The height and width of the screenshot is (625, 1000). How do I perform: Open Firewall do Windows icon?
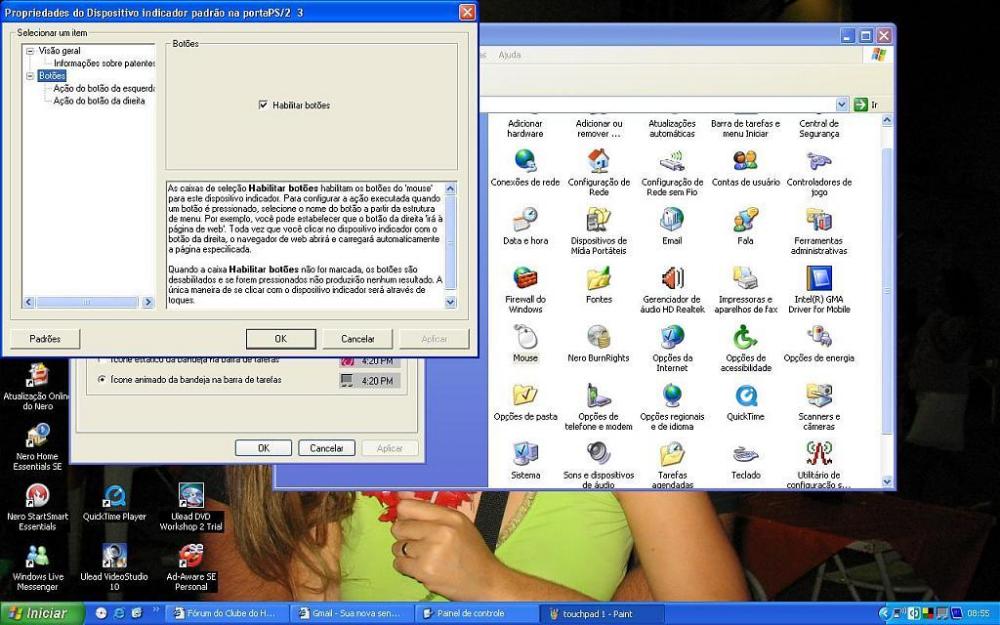click(525, 280)
